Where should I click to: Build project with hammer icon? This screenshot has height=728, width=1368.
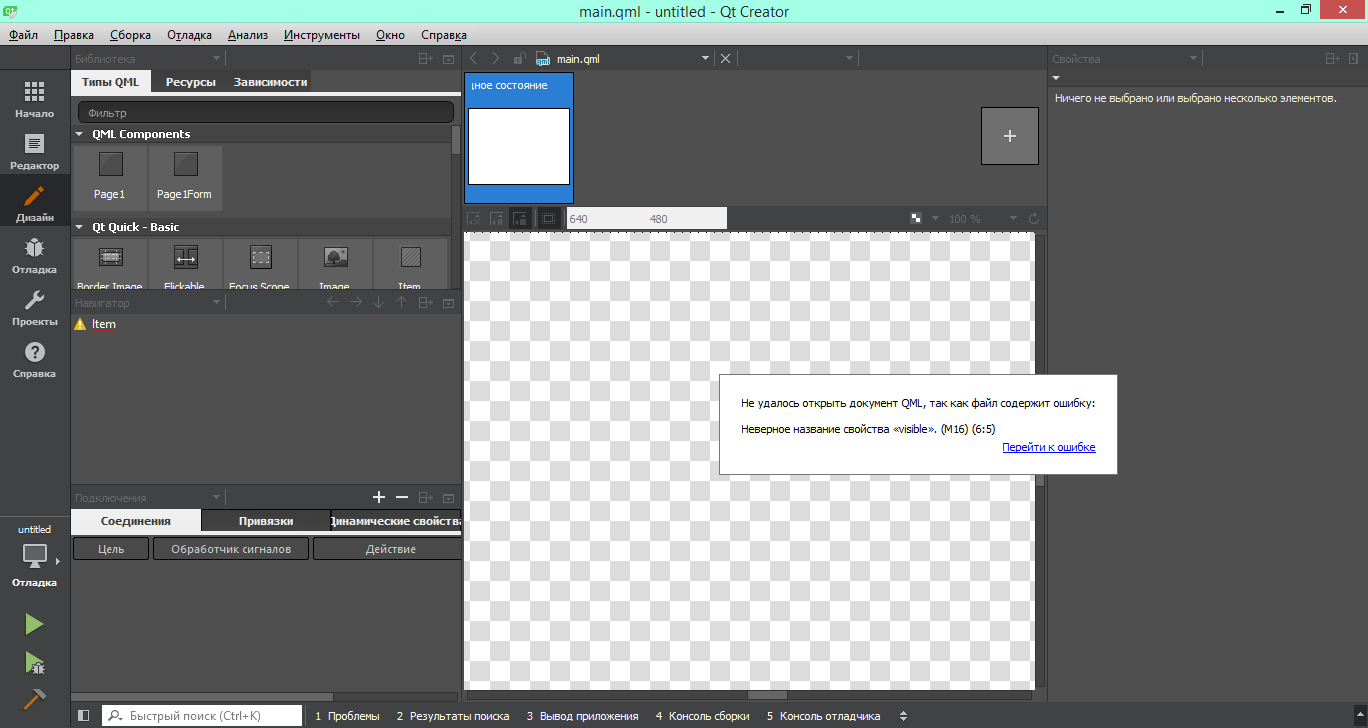[x=34, y=699]
